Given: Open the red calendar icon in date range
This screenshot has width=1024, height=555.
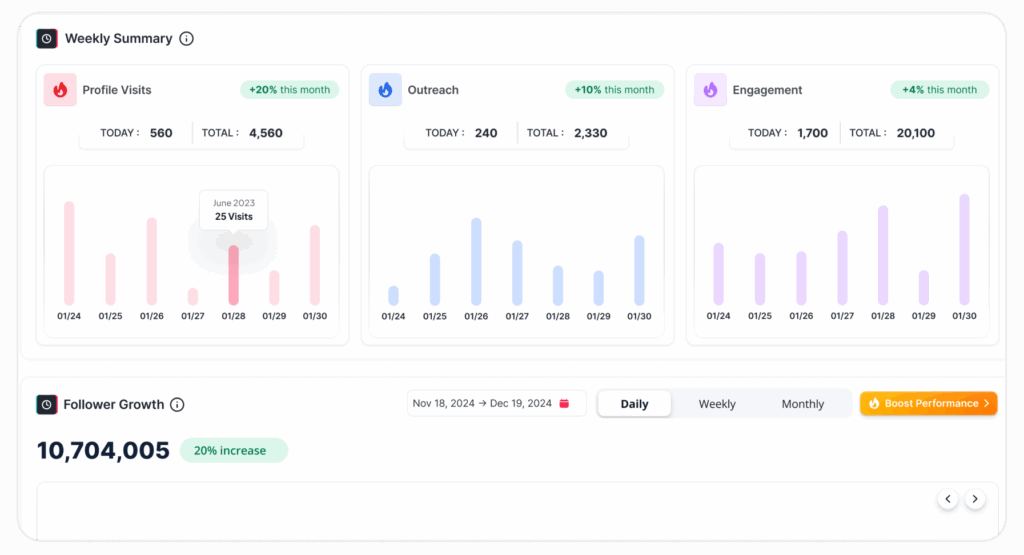Looking at the screenshot, I should 564,404.
